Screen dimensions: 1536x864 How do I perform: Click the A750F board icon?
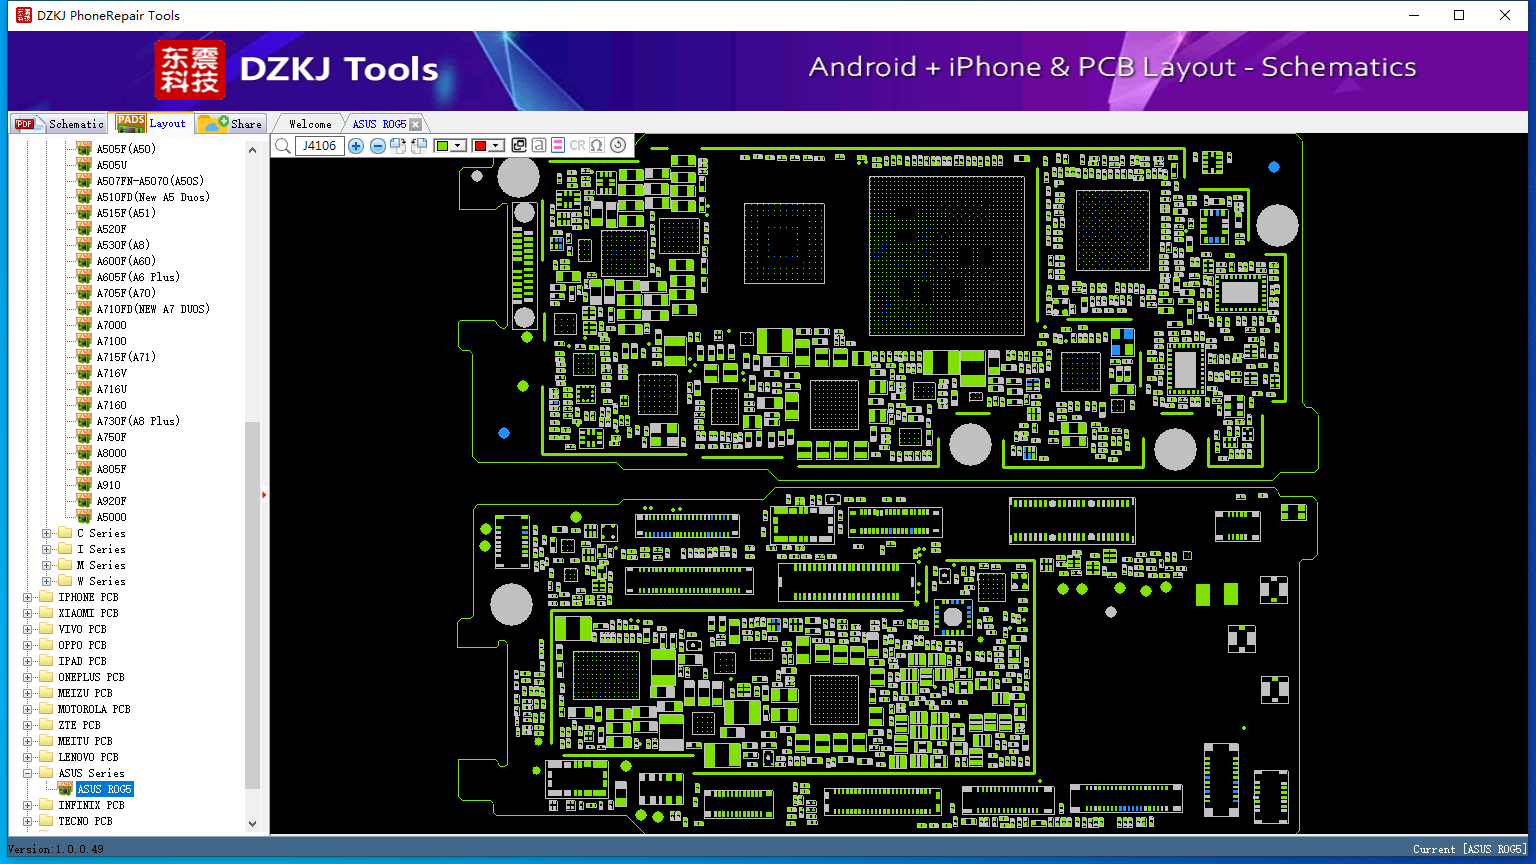tap(84, 437)
